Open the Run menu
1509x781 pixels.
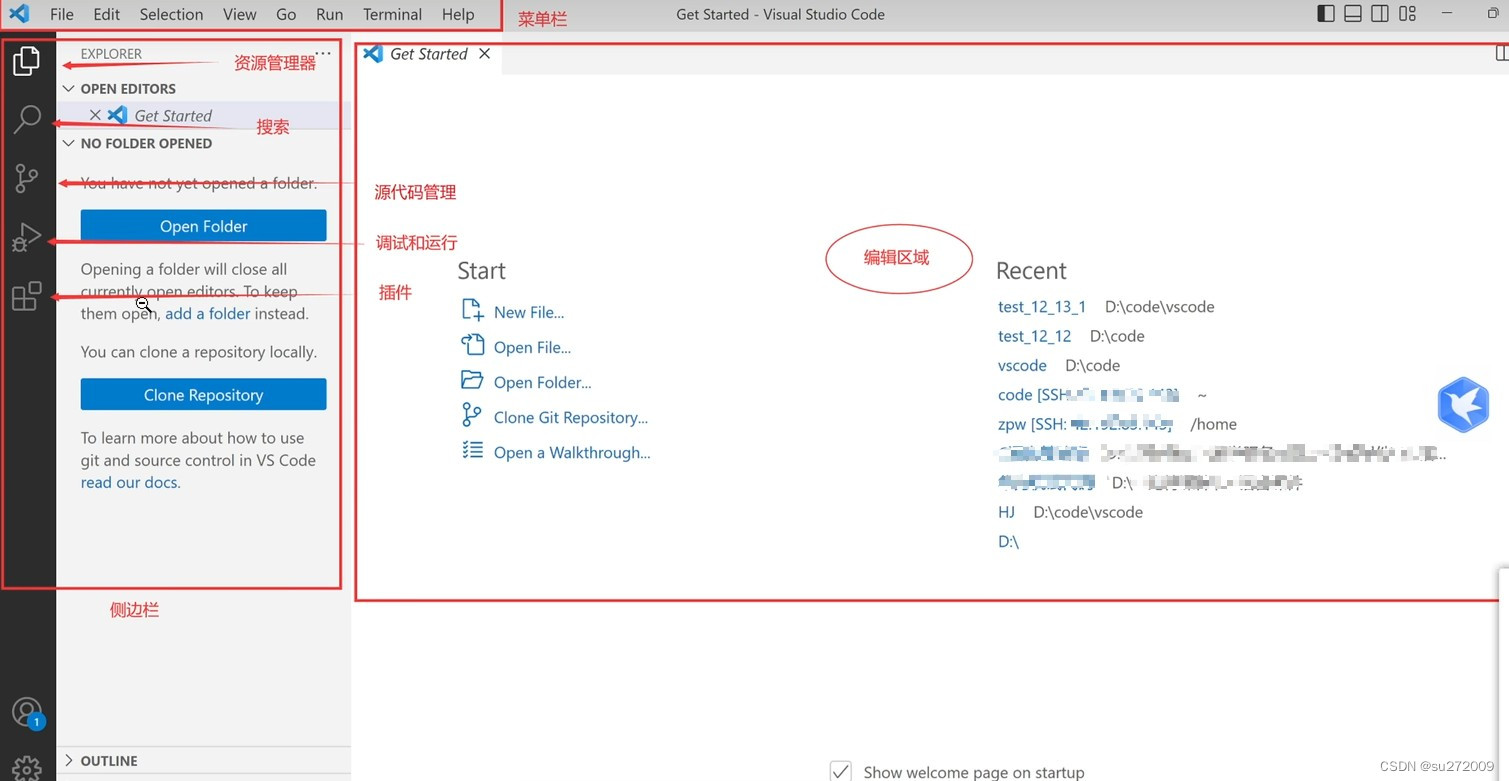329,14
